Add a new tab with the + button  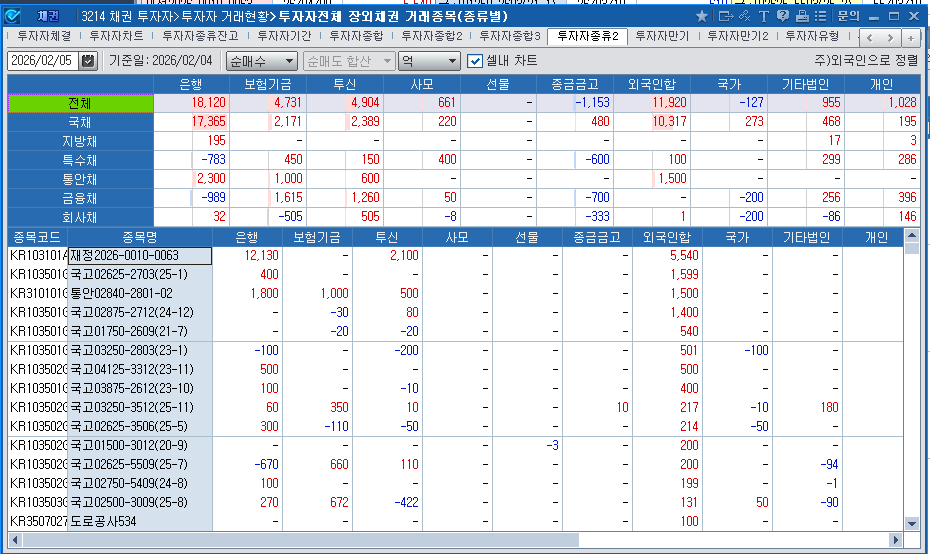tap(910, 38)
